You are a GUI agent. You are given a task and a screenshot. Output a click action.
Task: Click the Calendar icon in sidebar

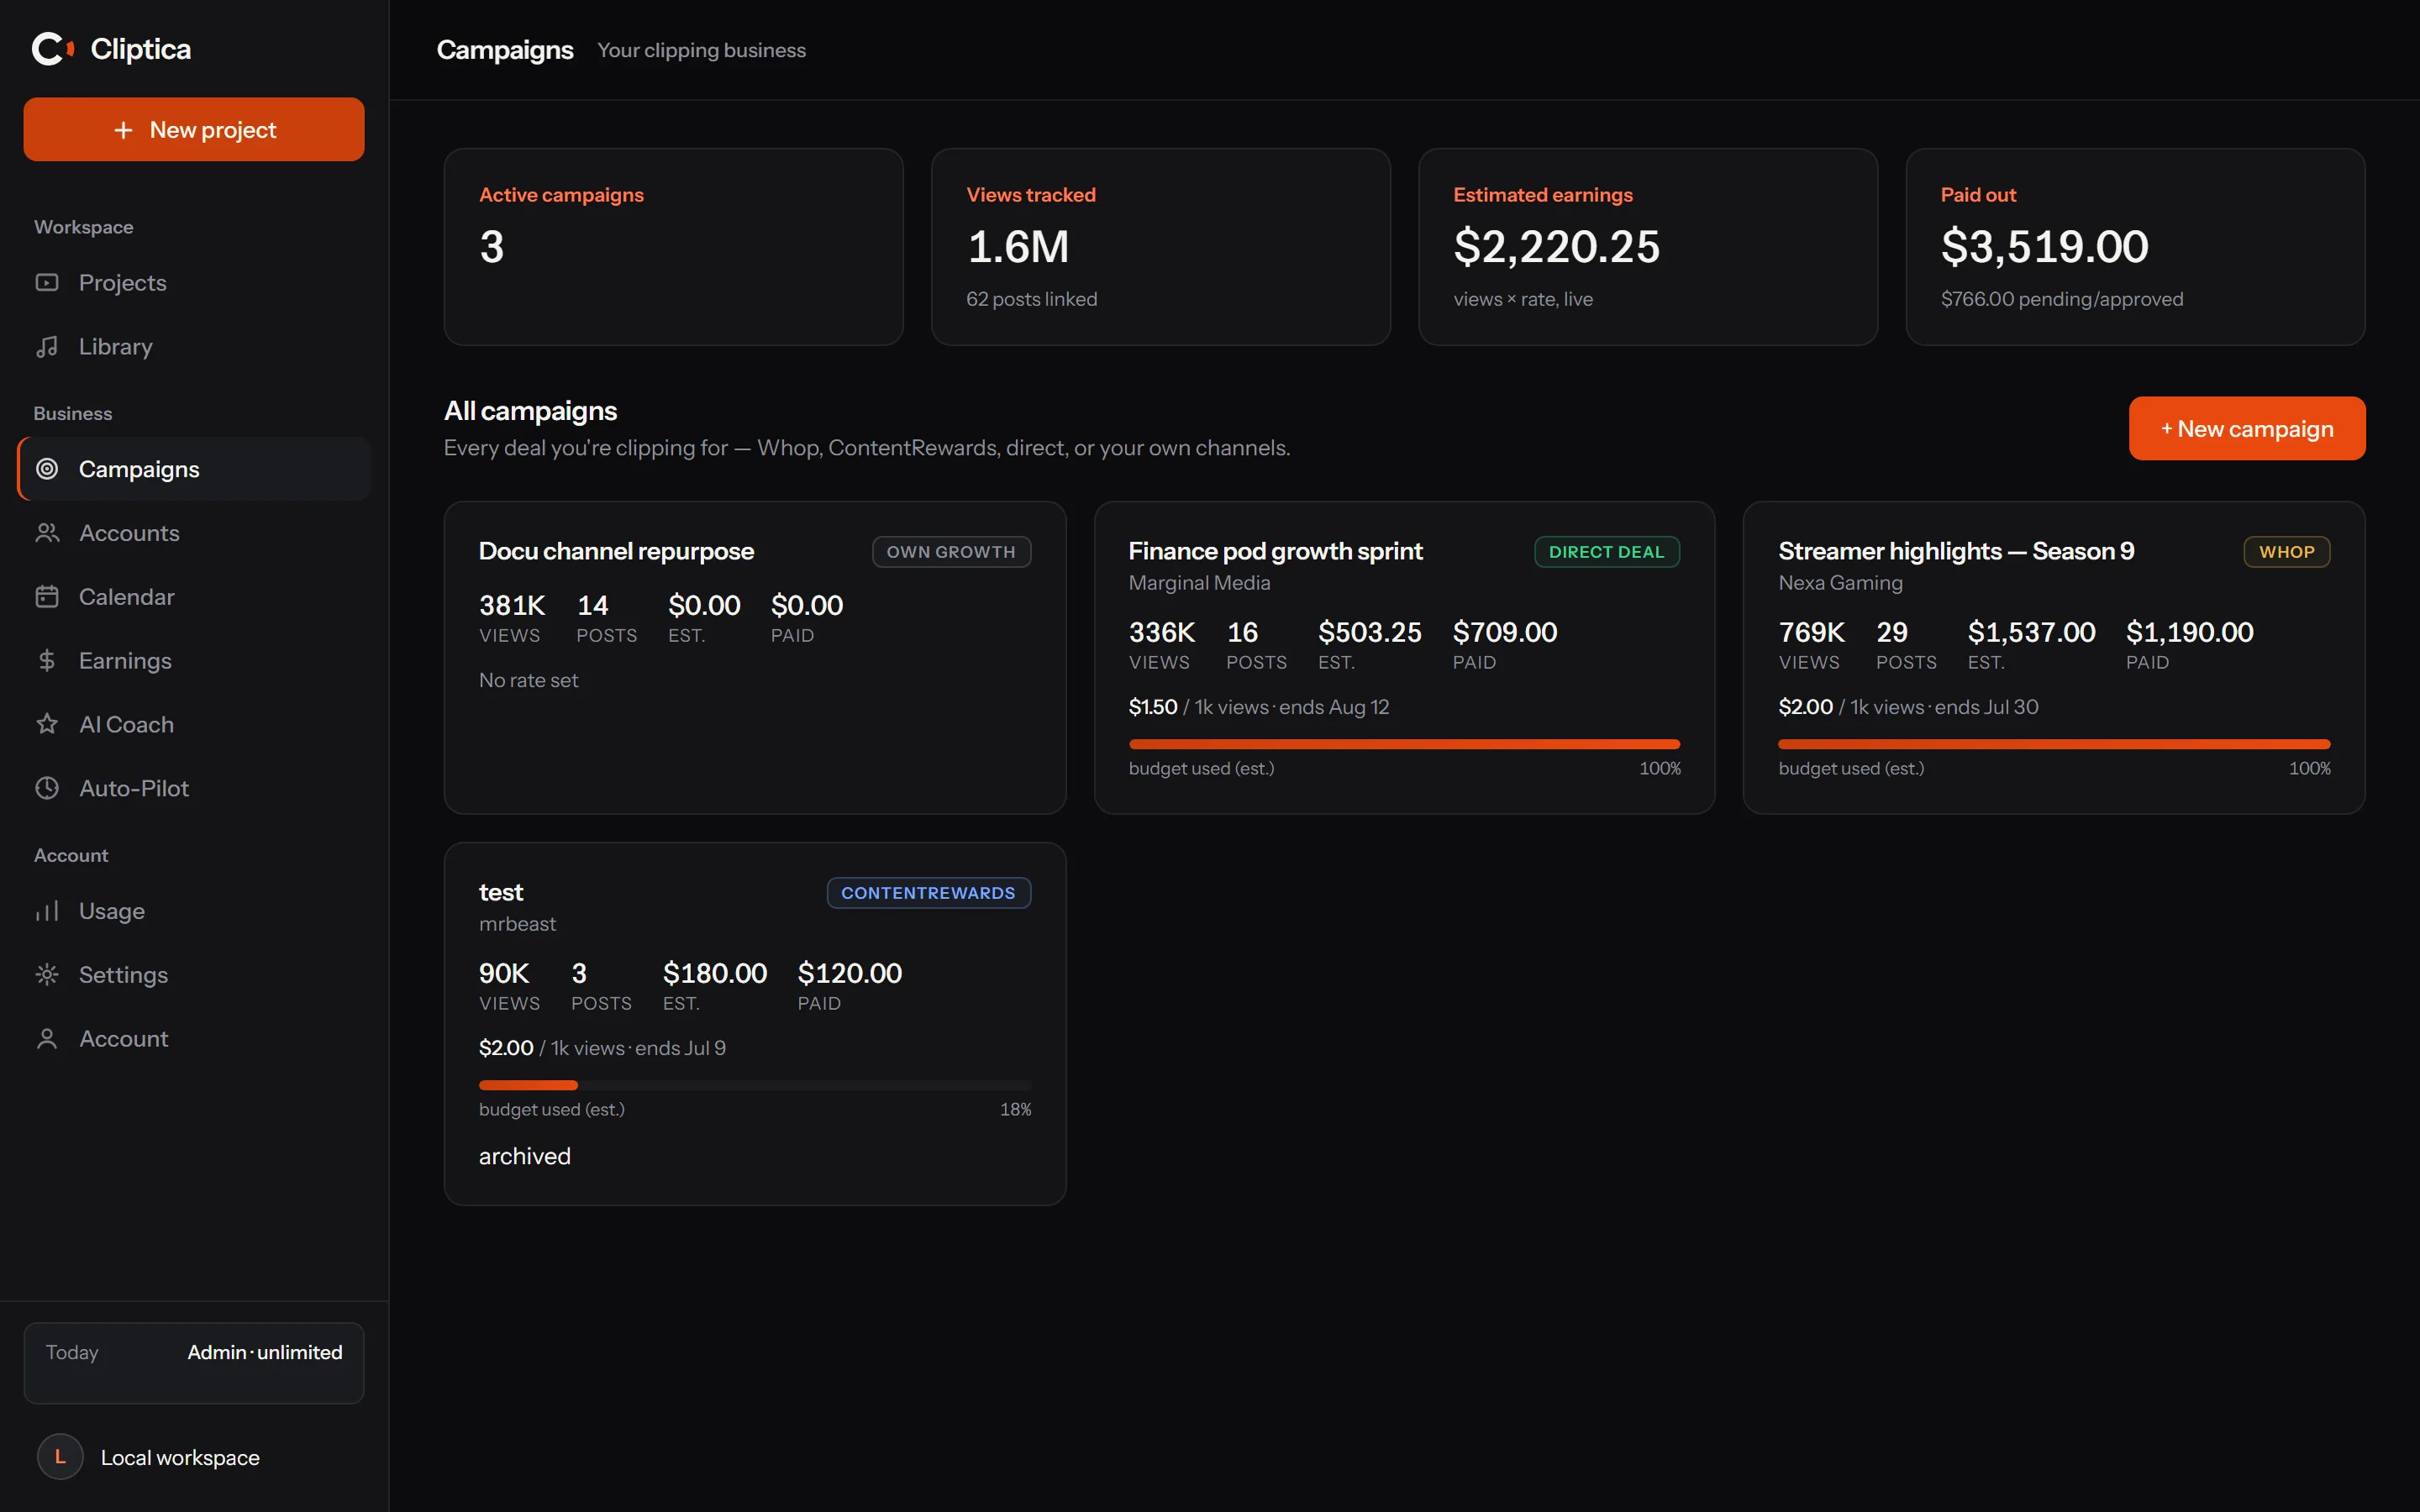(47, 597)
